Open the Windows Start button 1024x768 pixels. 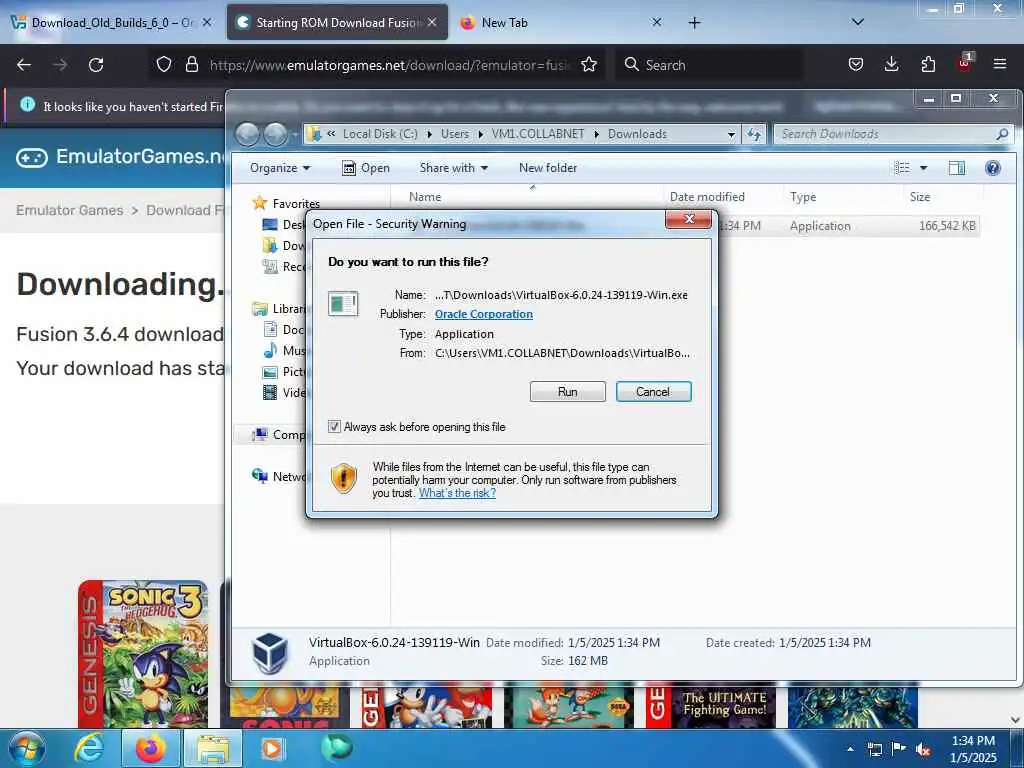click(x=27, y=748)
